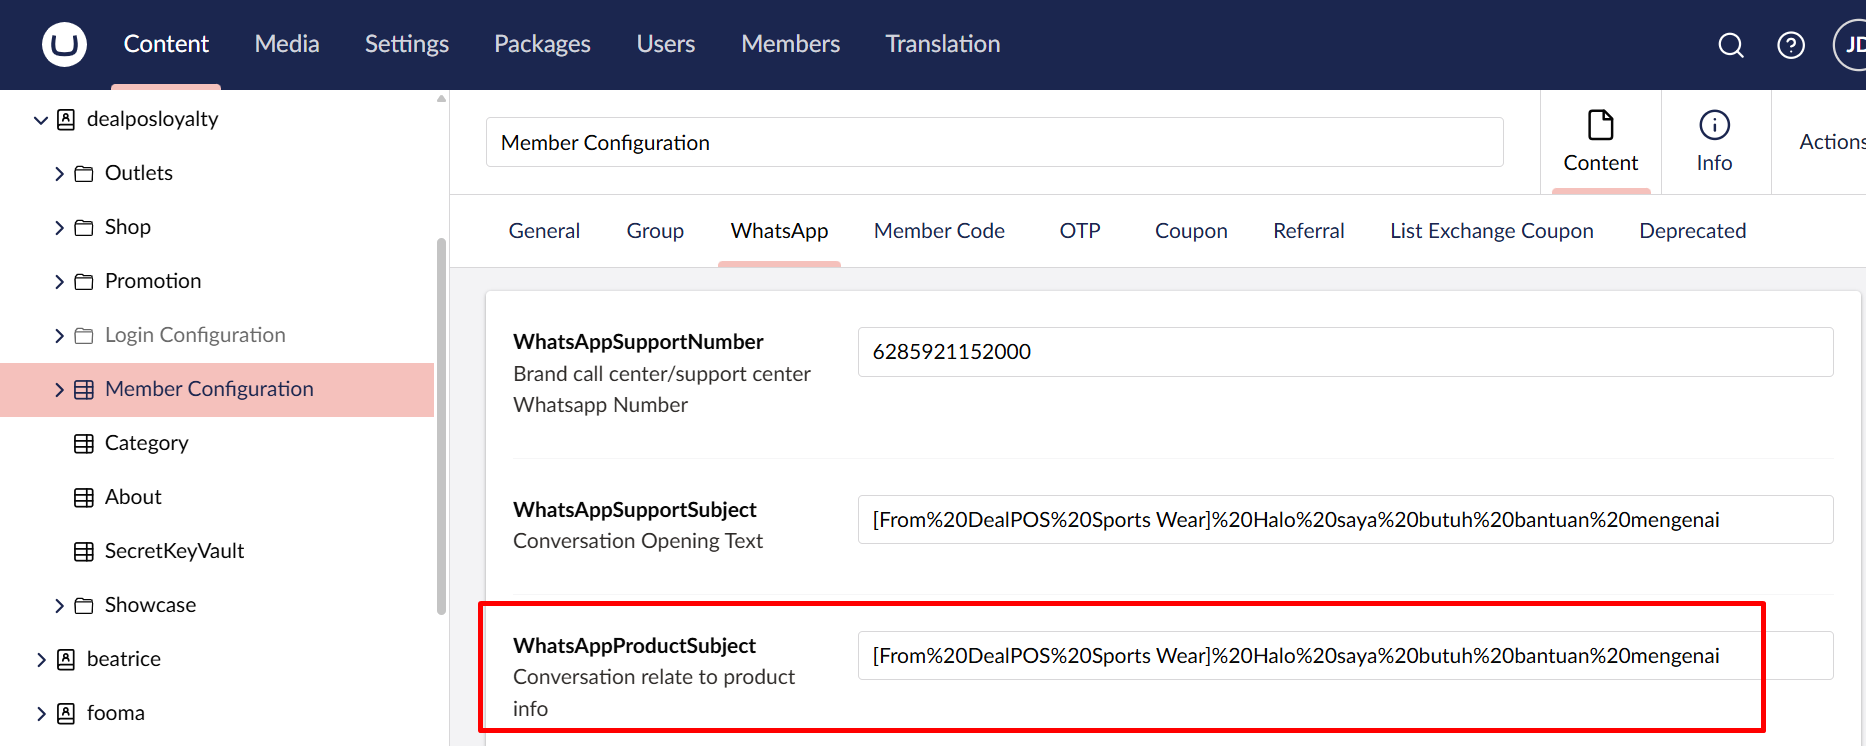Image resolution: width=1866 pixels, height=746 pixels.
Task: Click the Category grid icon
Action: tap(84, 444)
